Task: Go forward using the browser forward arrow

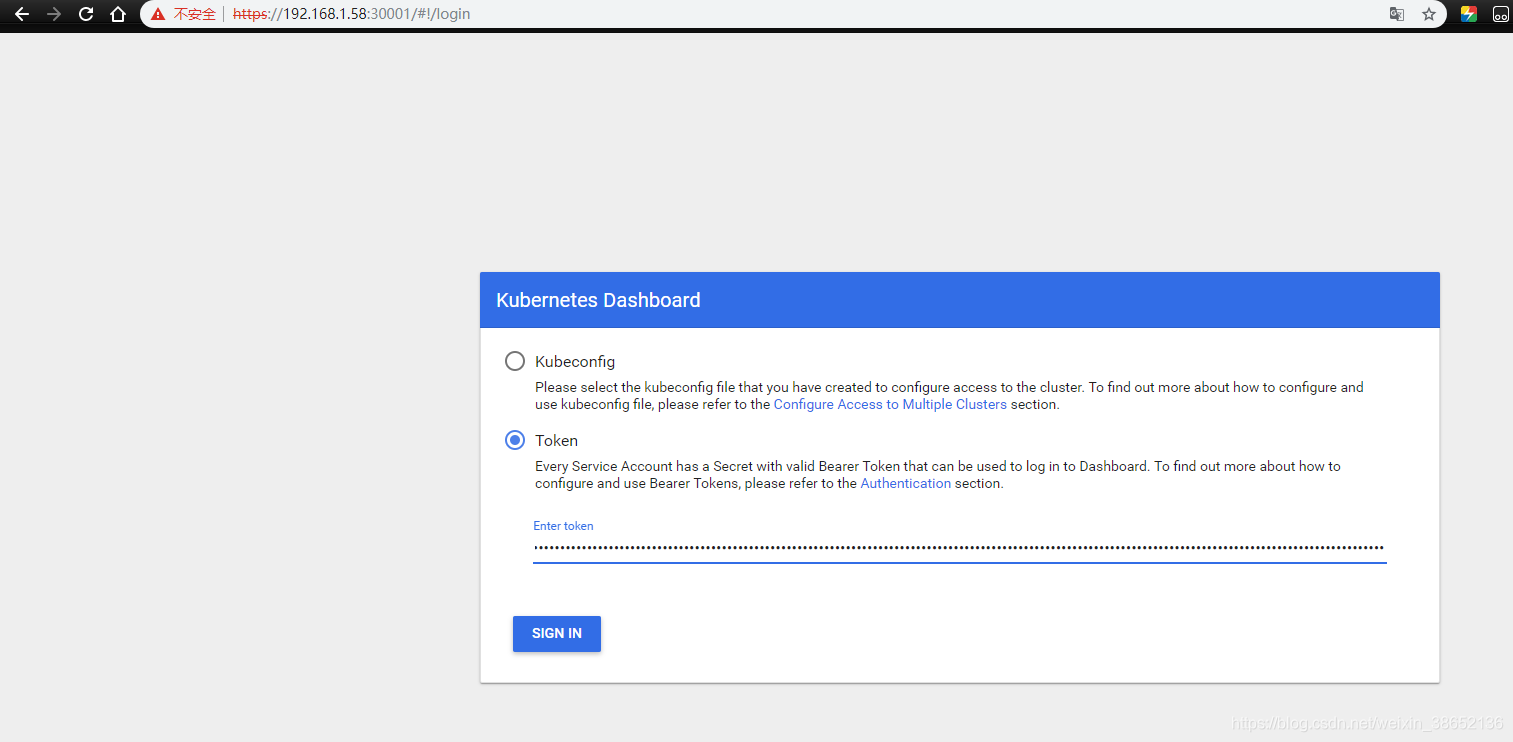Action: click(54, 14)
